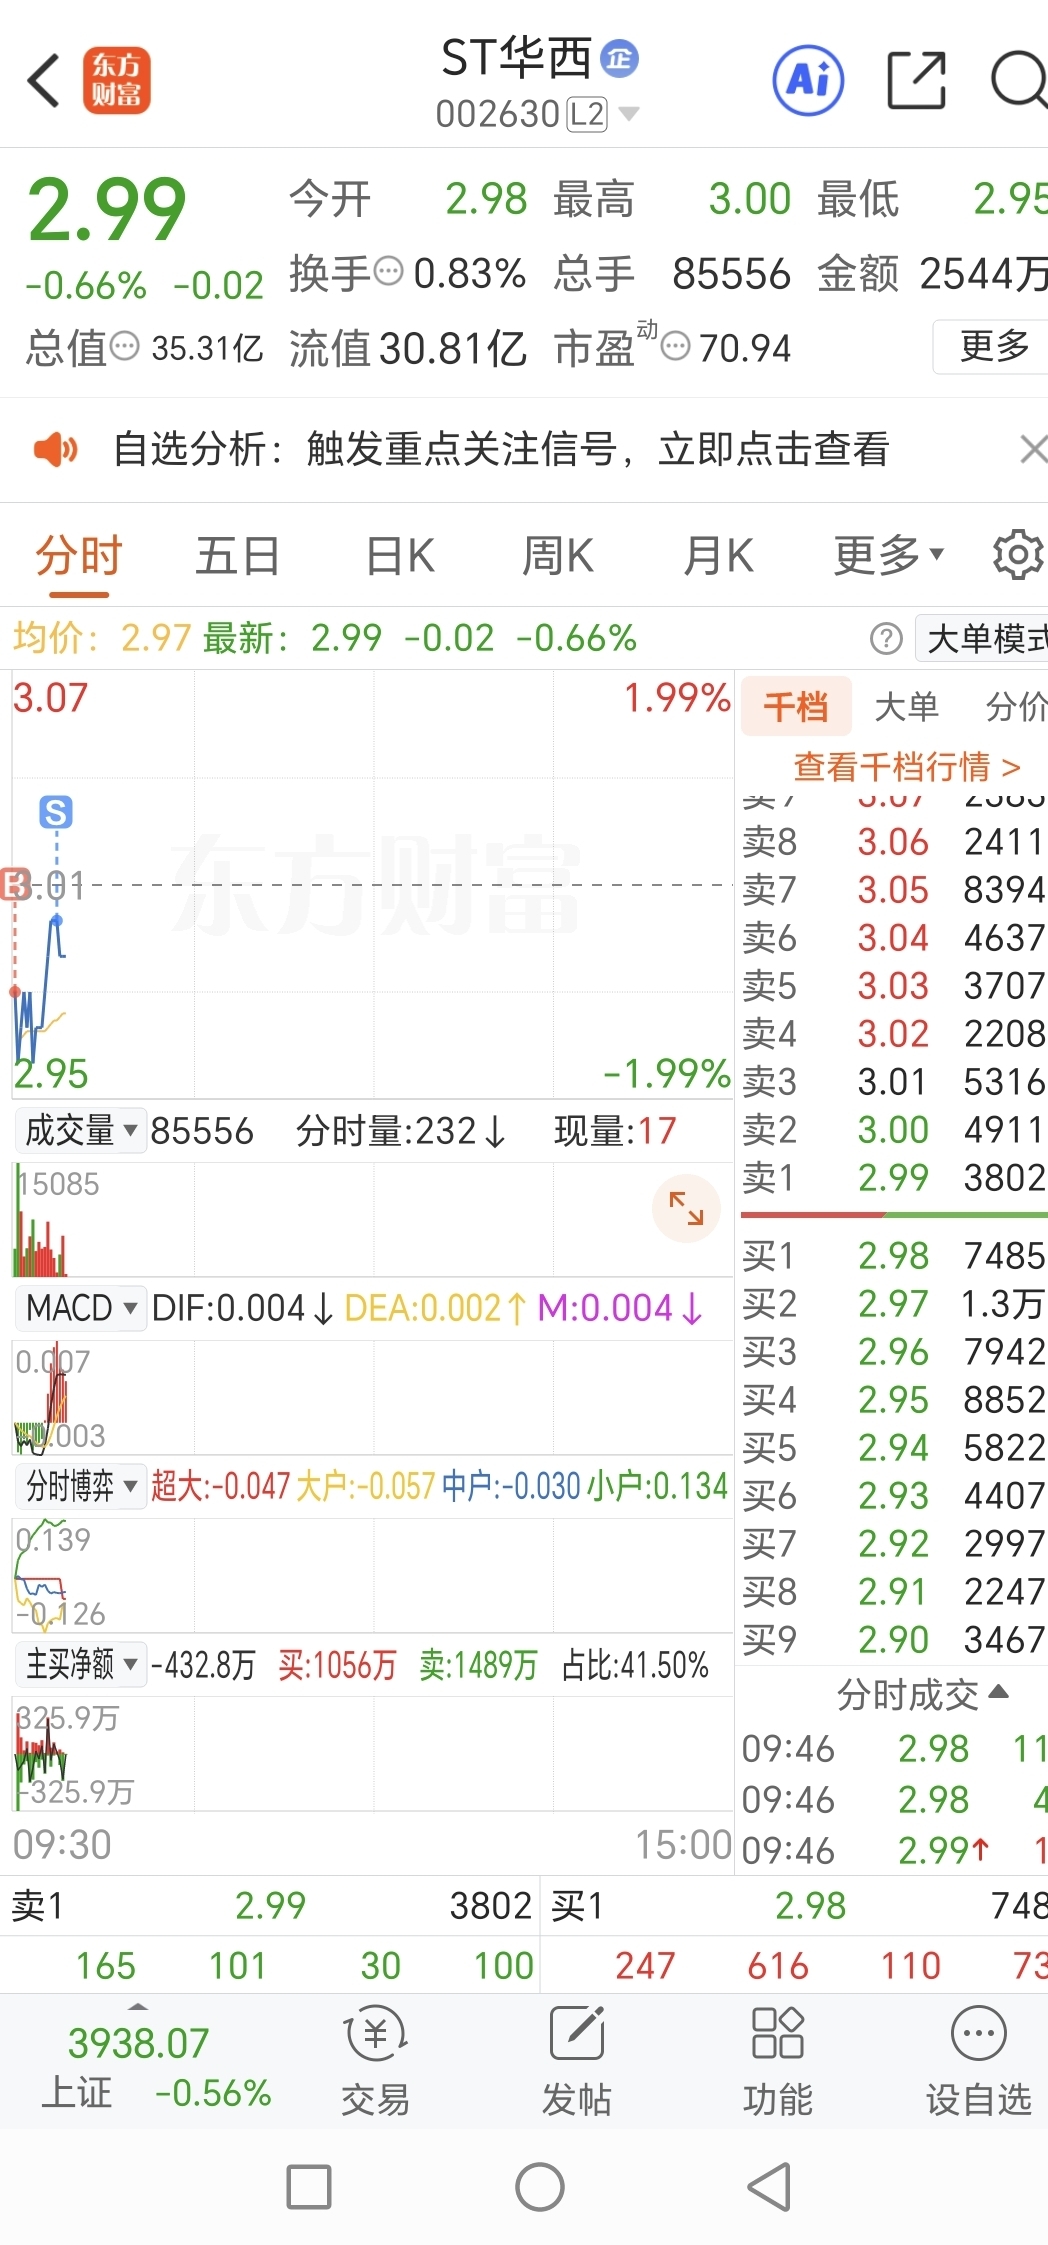Image resolution: width=1048 pixels, height=2245 pixels.
Task: Select the 千档 order book tab
Action: point(796,706)
